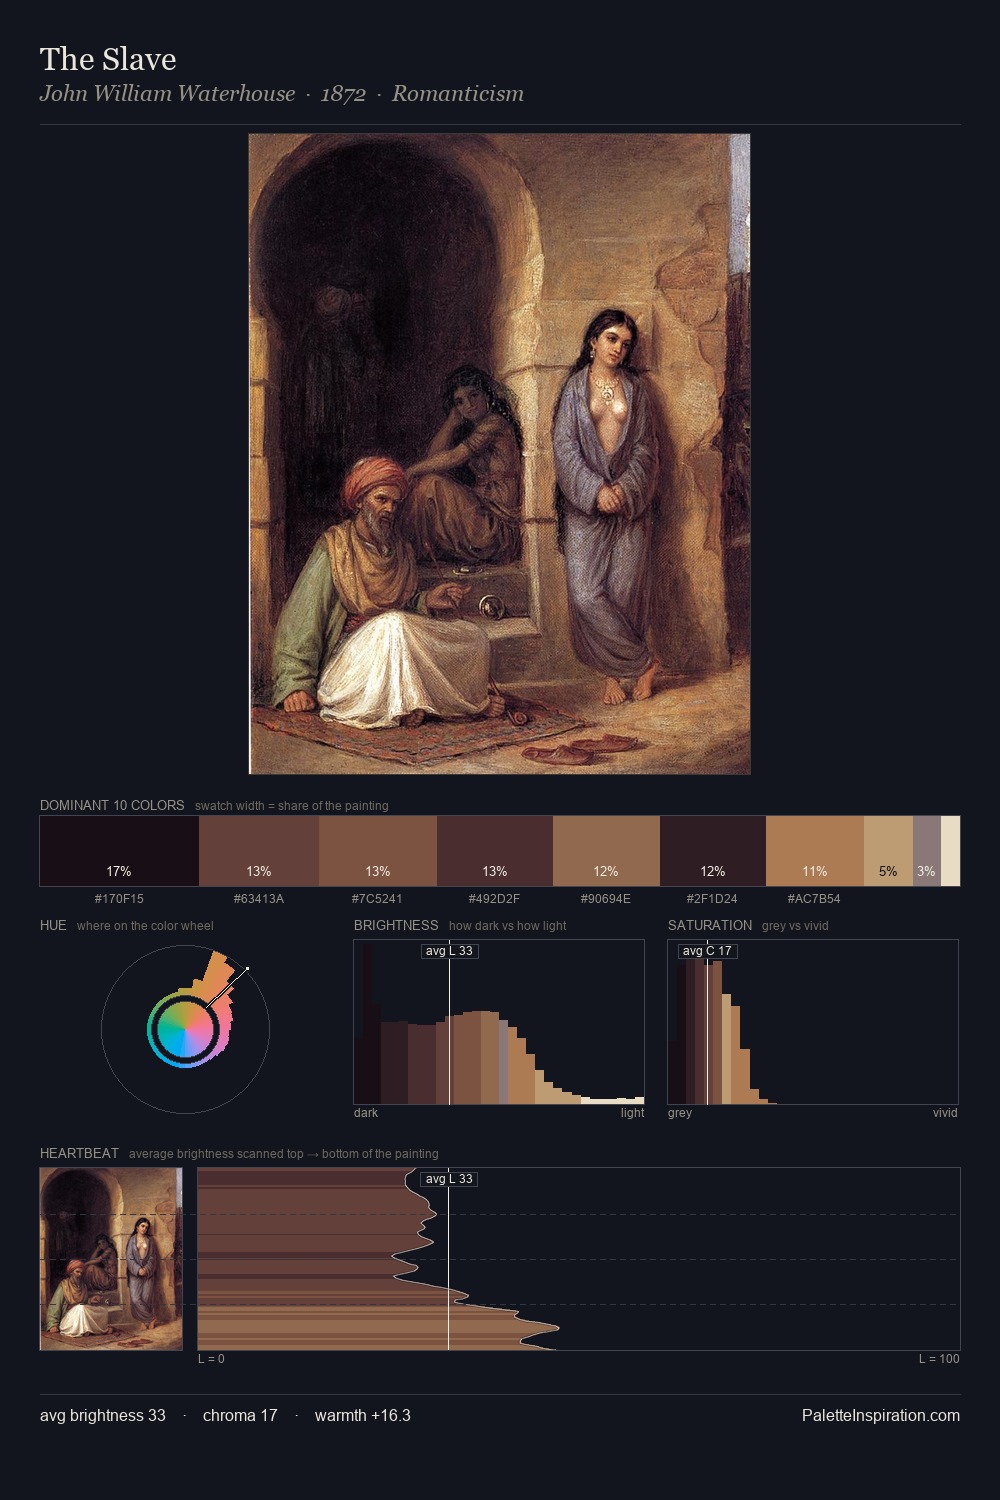
Task: Click the 'light' axis label
Action: pos(633,1113)
